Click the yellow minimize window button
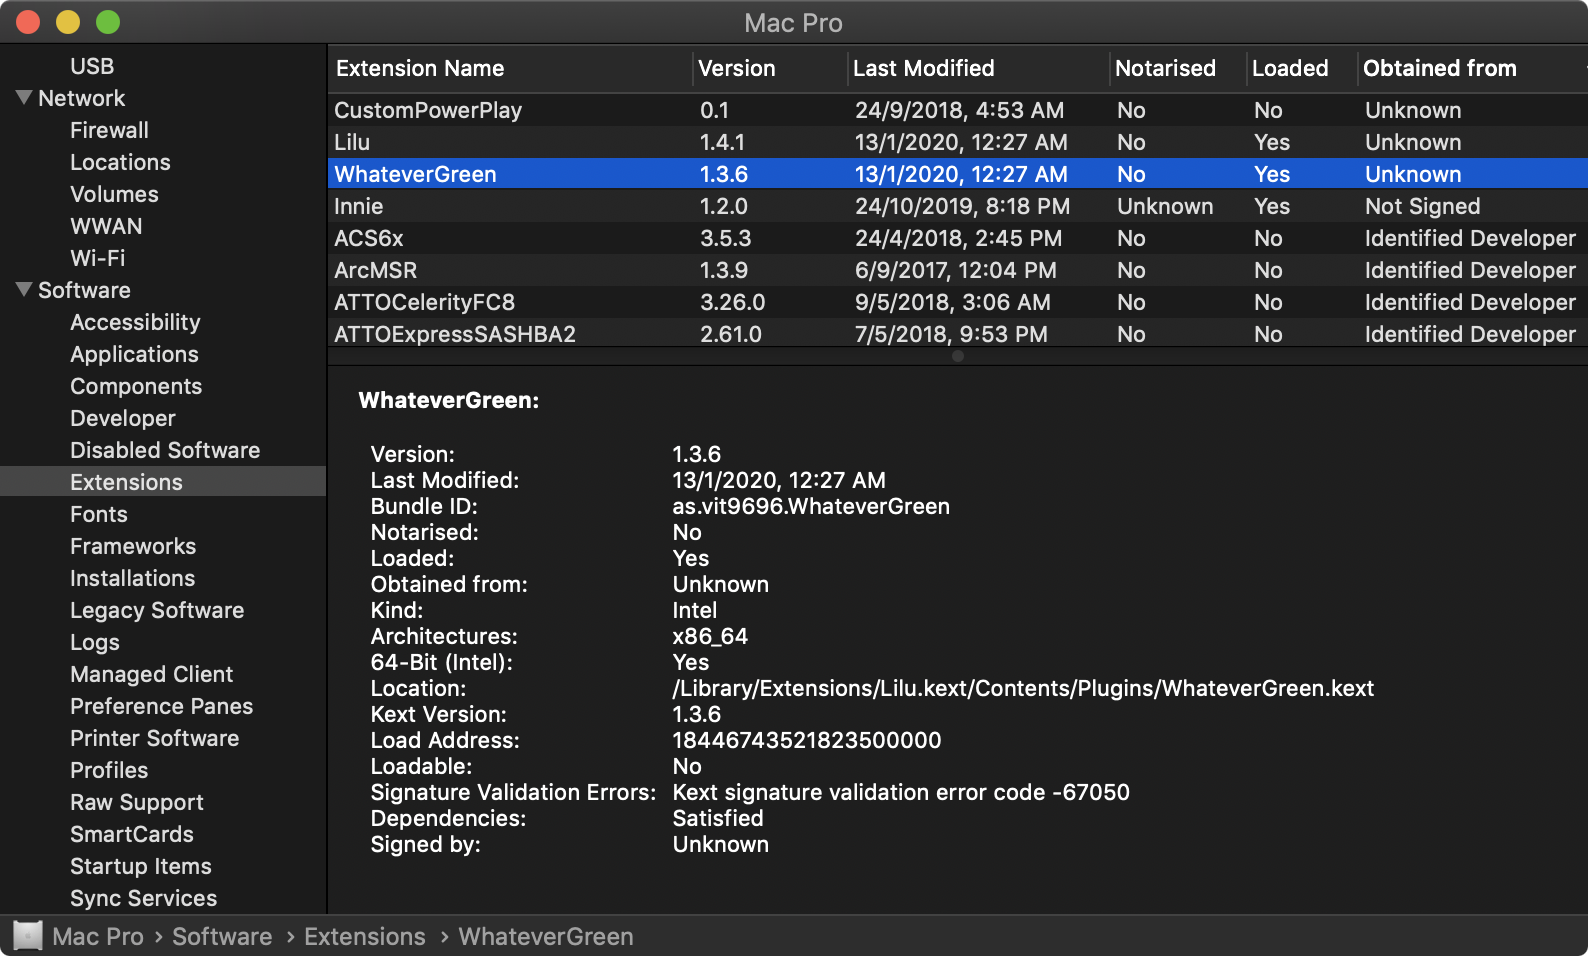 click(68, 22)
